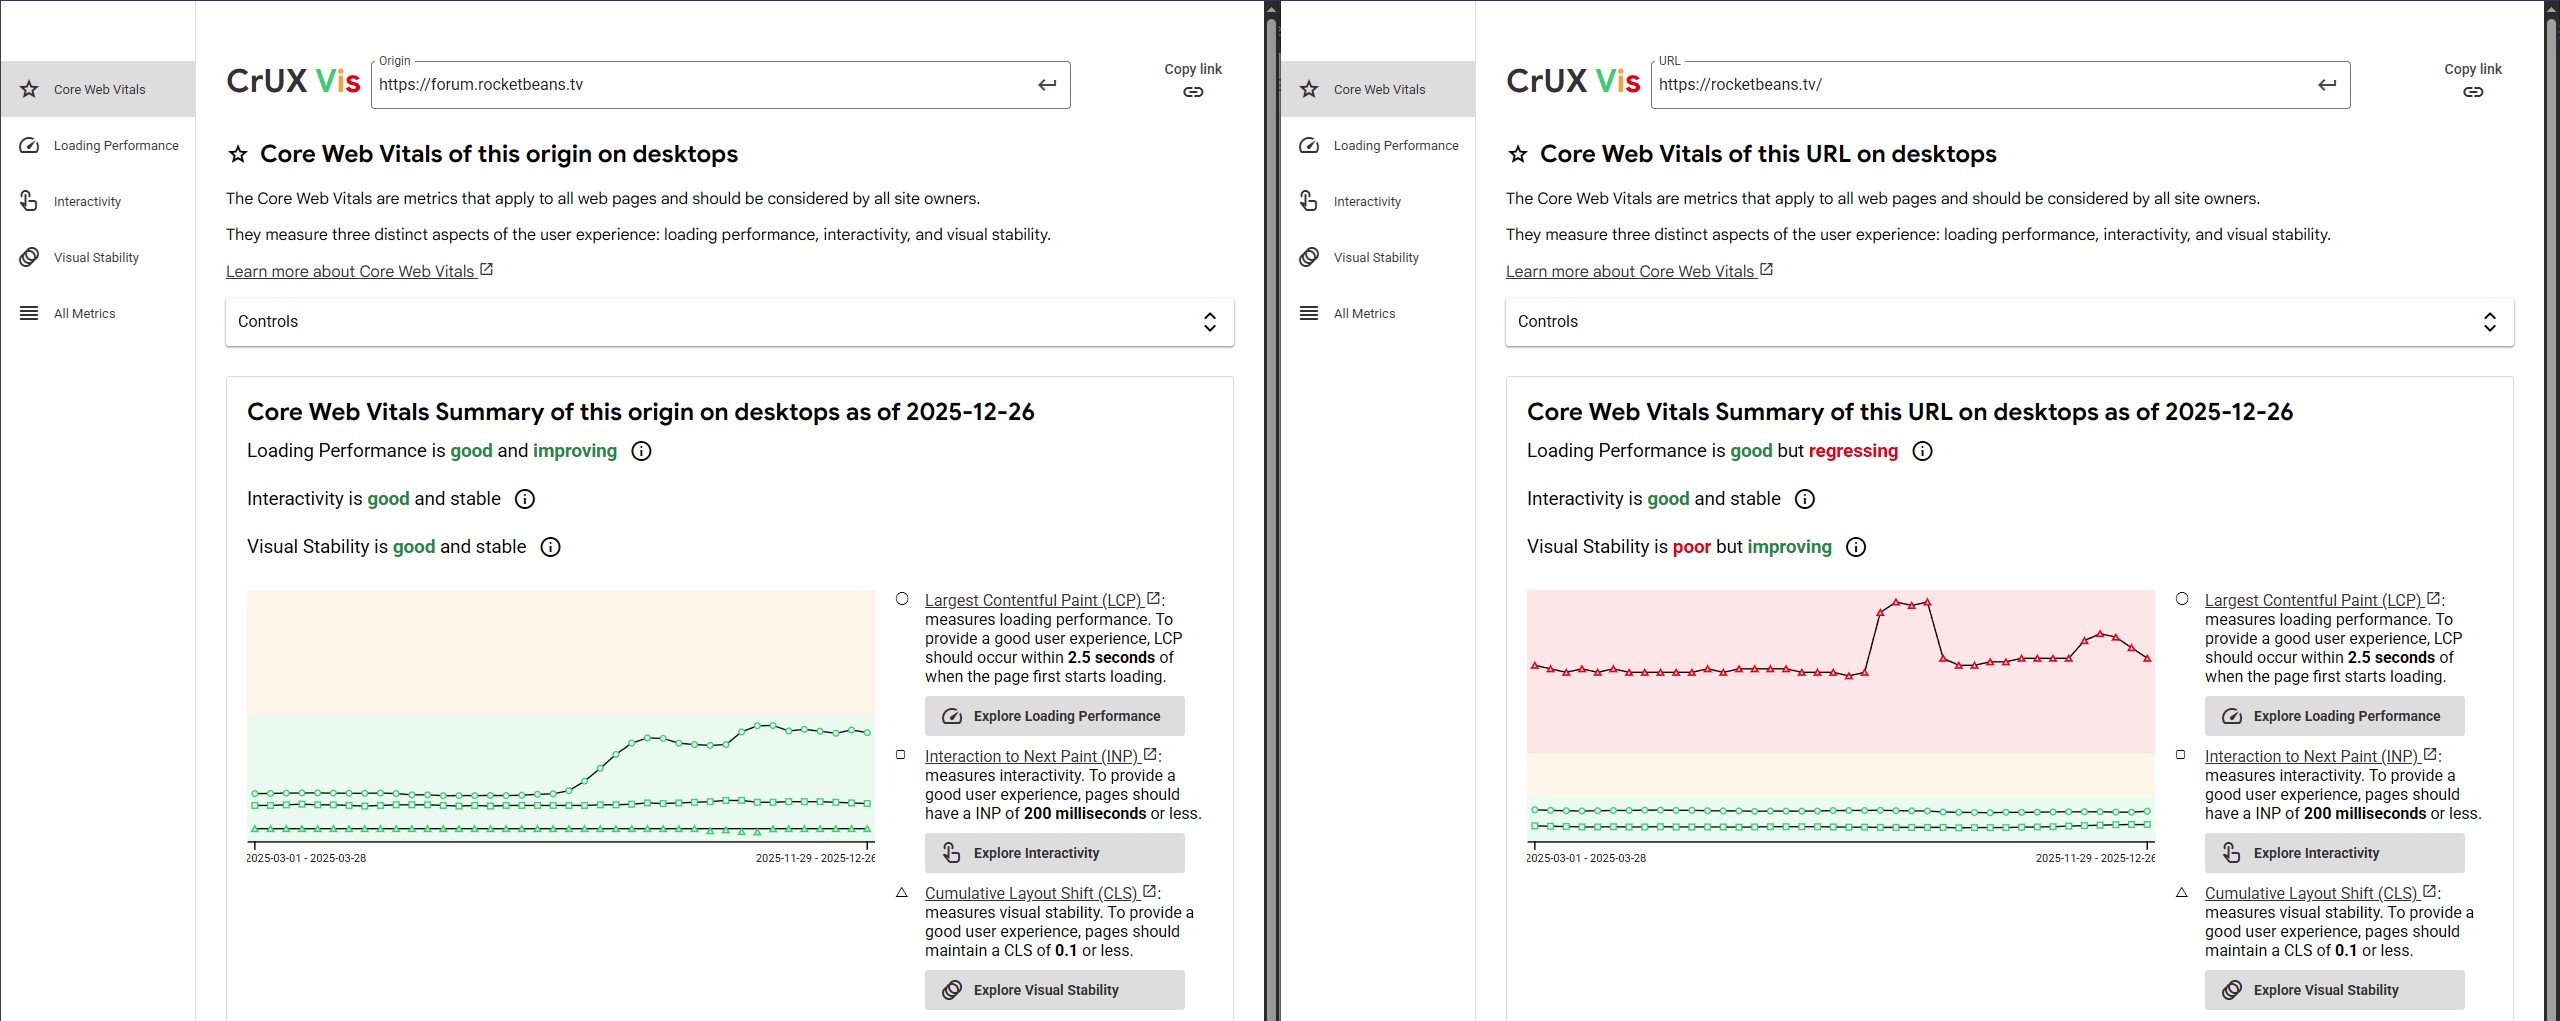2560x1021 pixels.
Task: Open Loading Performance in left sidebar
Action: click(116, 146)
